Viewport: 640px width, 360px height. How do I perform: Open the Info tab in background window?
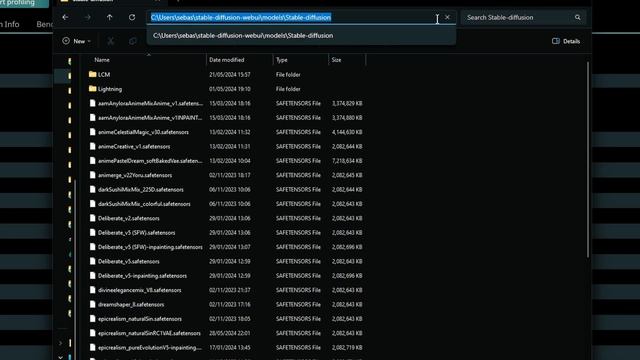[10, 24]
